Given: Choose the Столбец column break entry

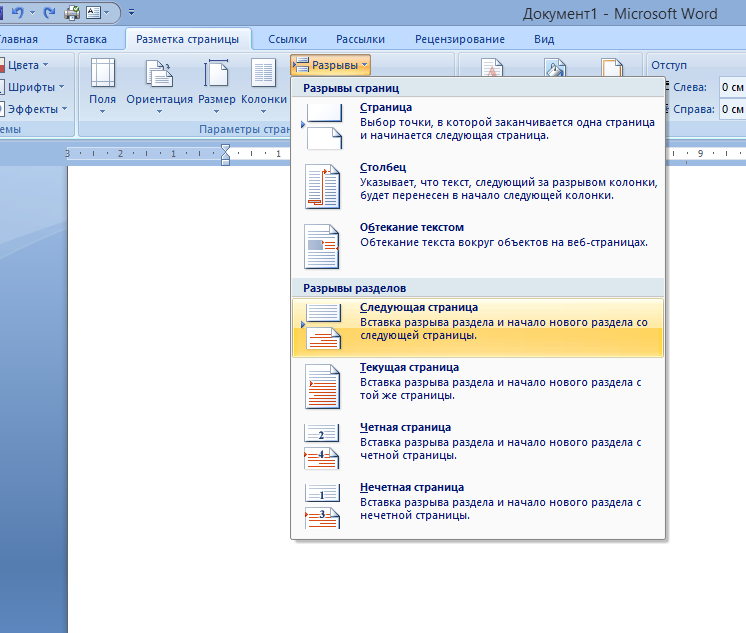Looking at the screenshot, I should coord(478,186).
